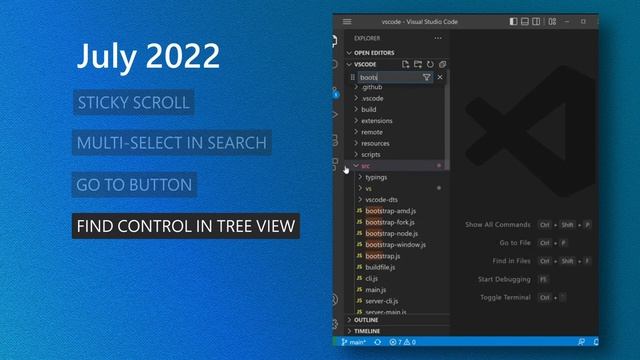Viewport: 640px width, 360px height.
Task: Click the New Folder icon in VSCODE header
Action: tap(418, 64)
